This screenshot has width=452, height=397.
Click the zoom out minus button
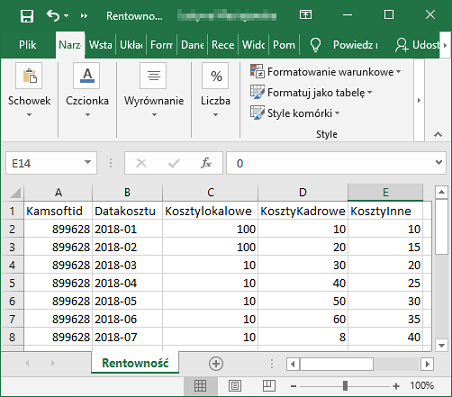coord(293,386)
